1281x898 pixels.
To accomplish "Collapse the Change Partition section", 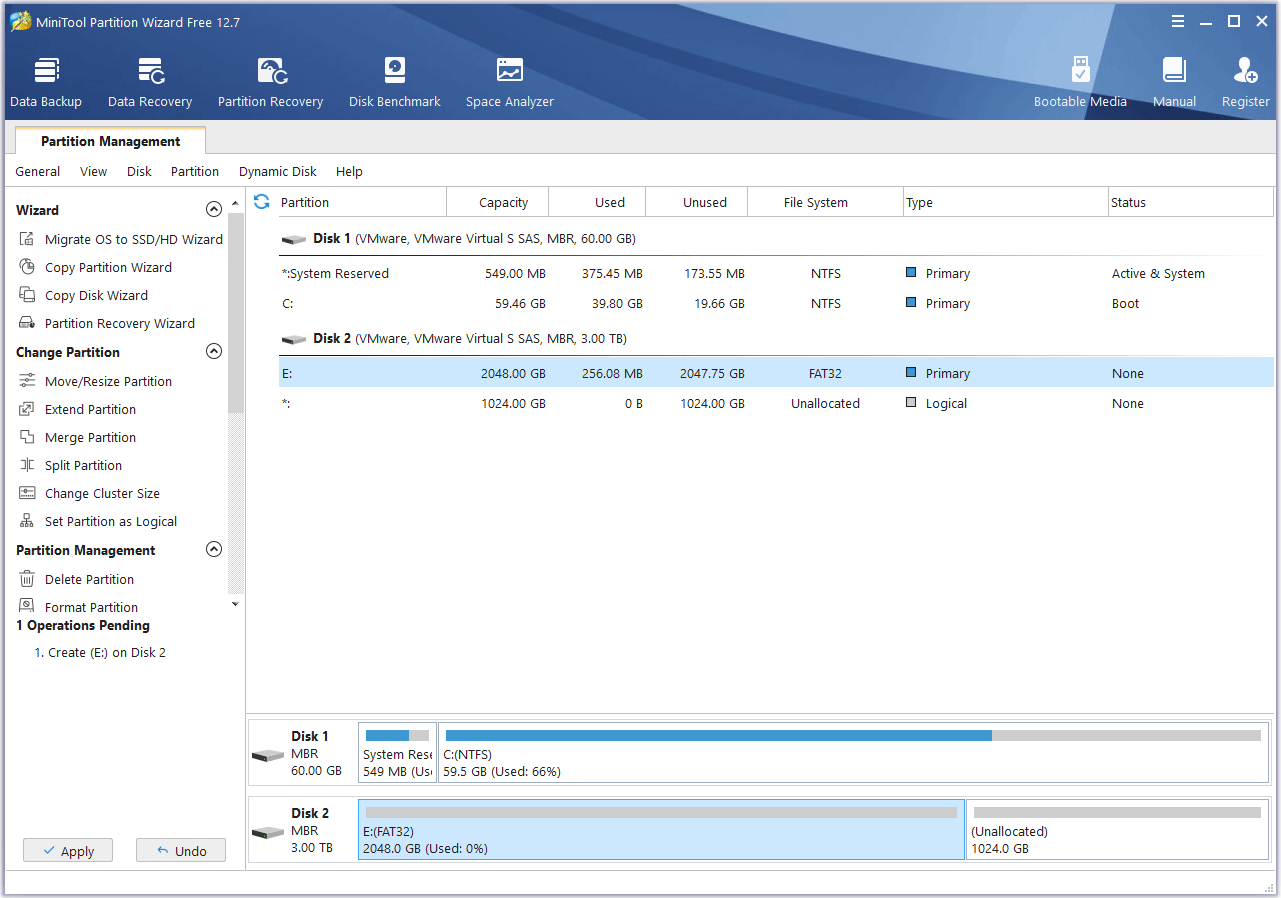I will click(213, 352).
